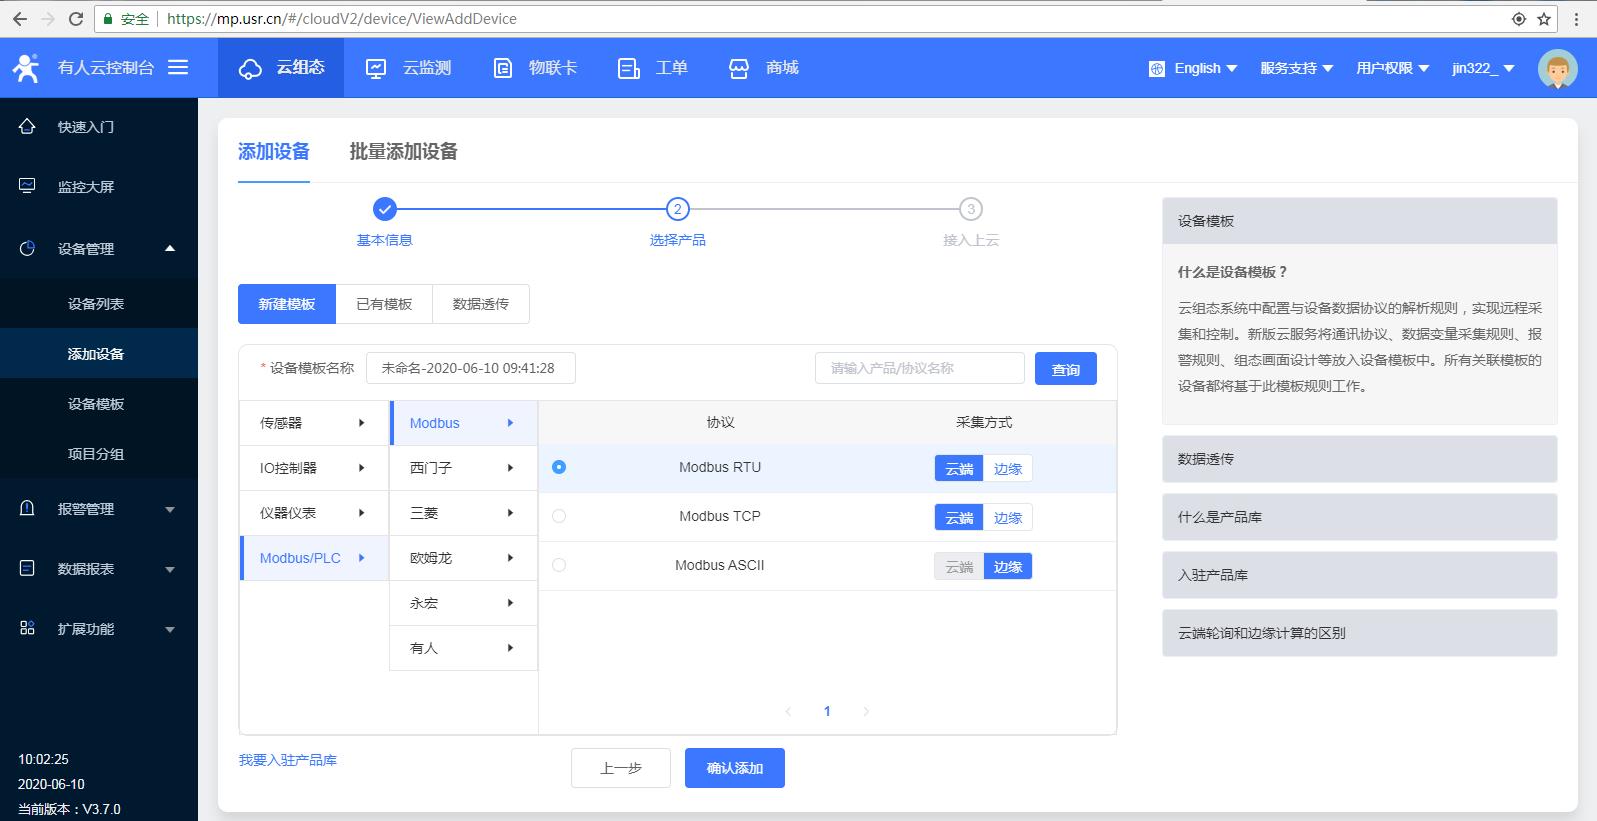Screen dimensions: 1597x821
Task: Select the 已有模板 tab
Action: click(x=384, y=304)
